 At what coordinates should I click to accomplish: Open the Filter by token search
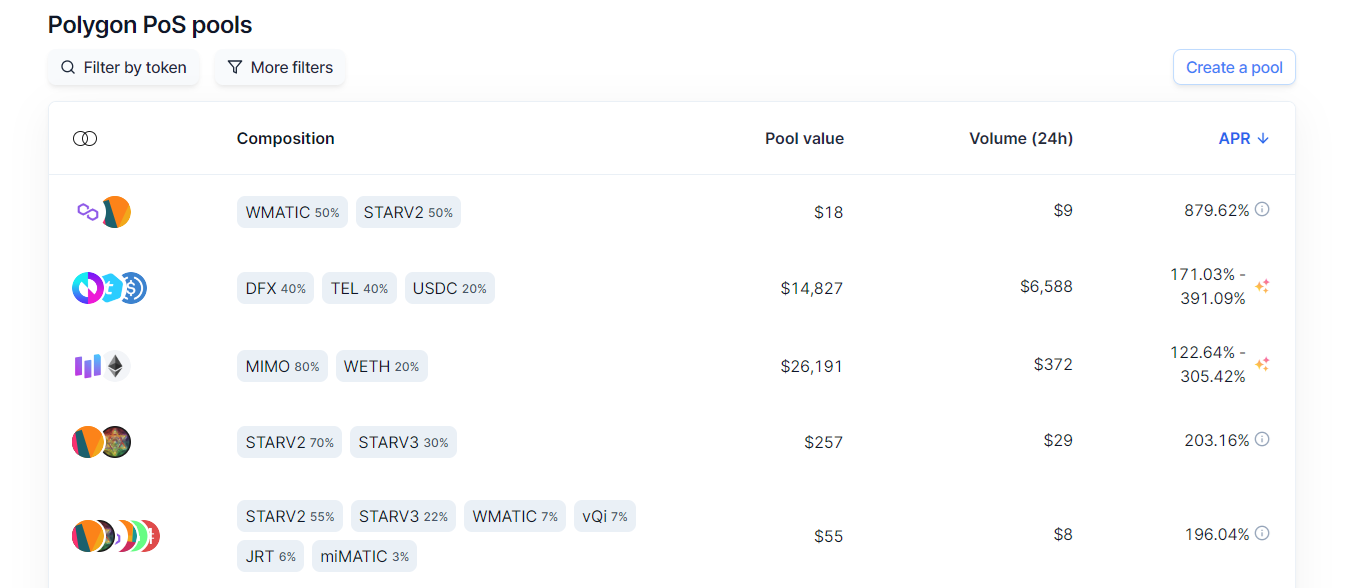coord(124,68)
